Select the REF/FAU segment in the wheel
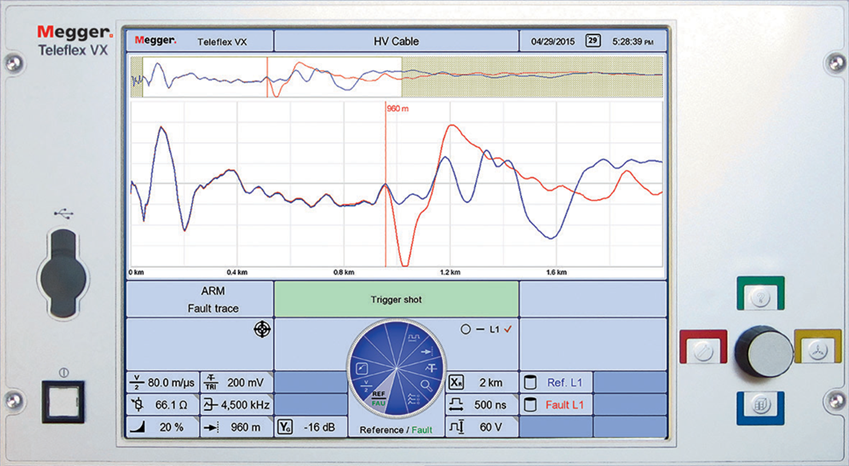This screenshot has width=849, height=466. pyautogui.click(x=378, y=399)
